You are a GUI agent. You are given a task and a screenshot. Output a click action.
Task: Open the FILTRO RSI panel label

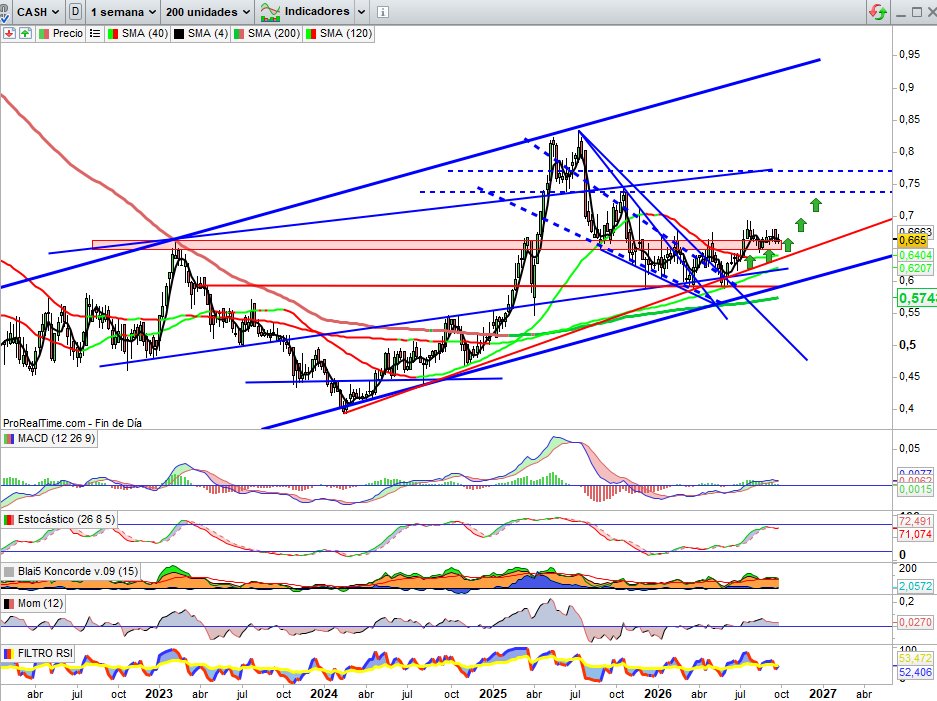[x=45, y=654]
